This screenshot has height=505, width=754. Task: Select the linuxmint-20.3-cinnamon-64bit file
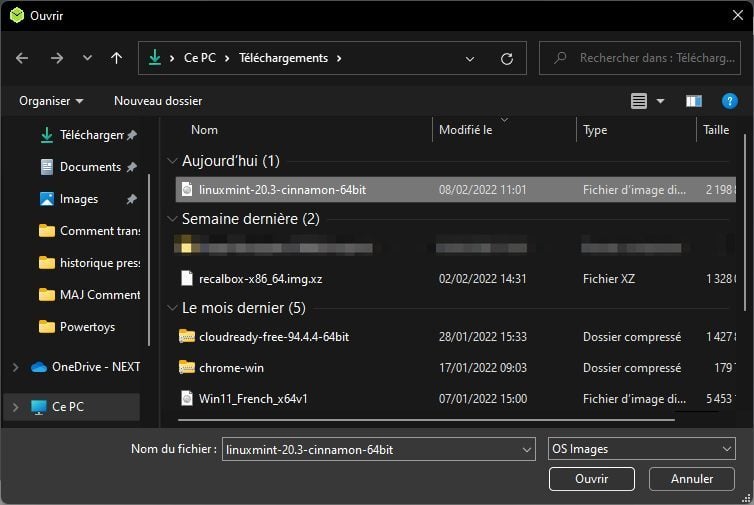(455, 189)
